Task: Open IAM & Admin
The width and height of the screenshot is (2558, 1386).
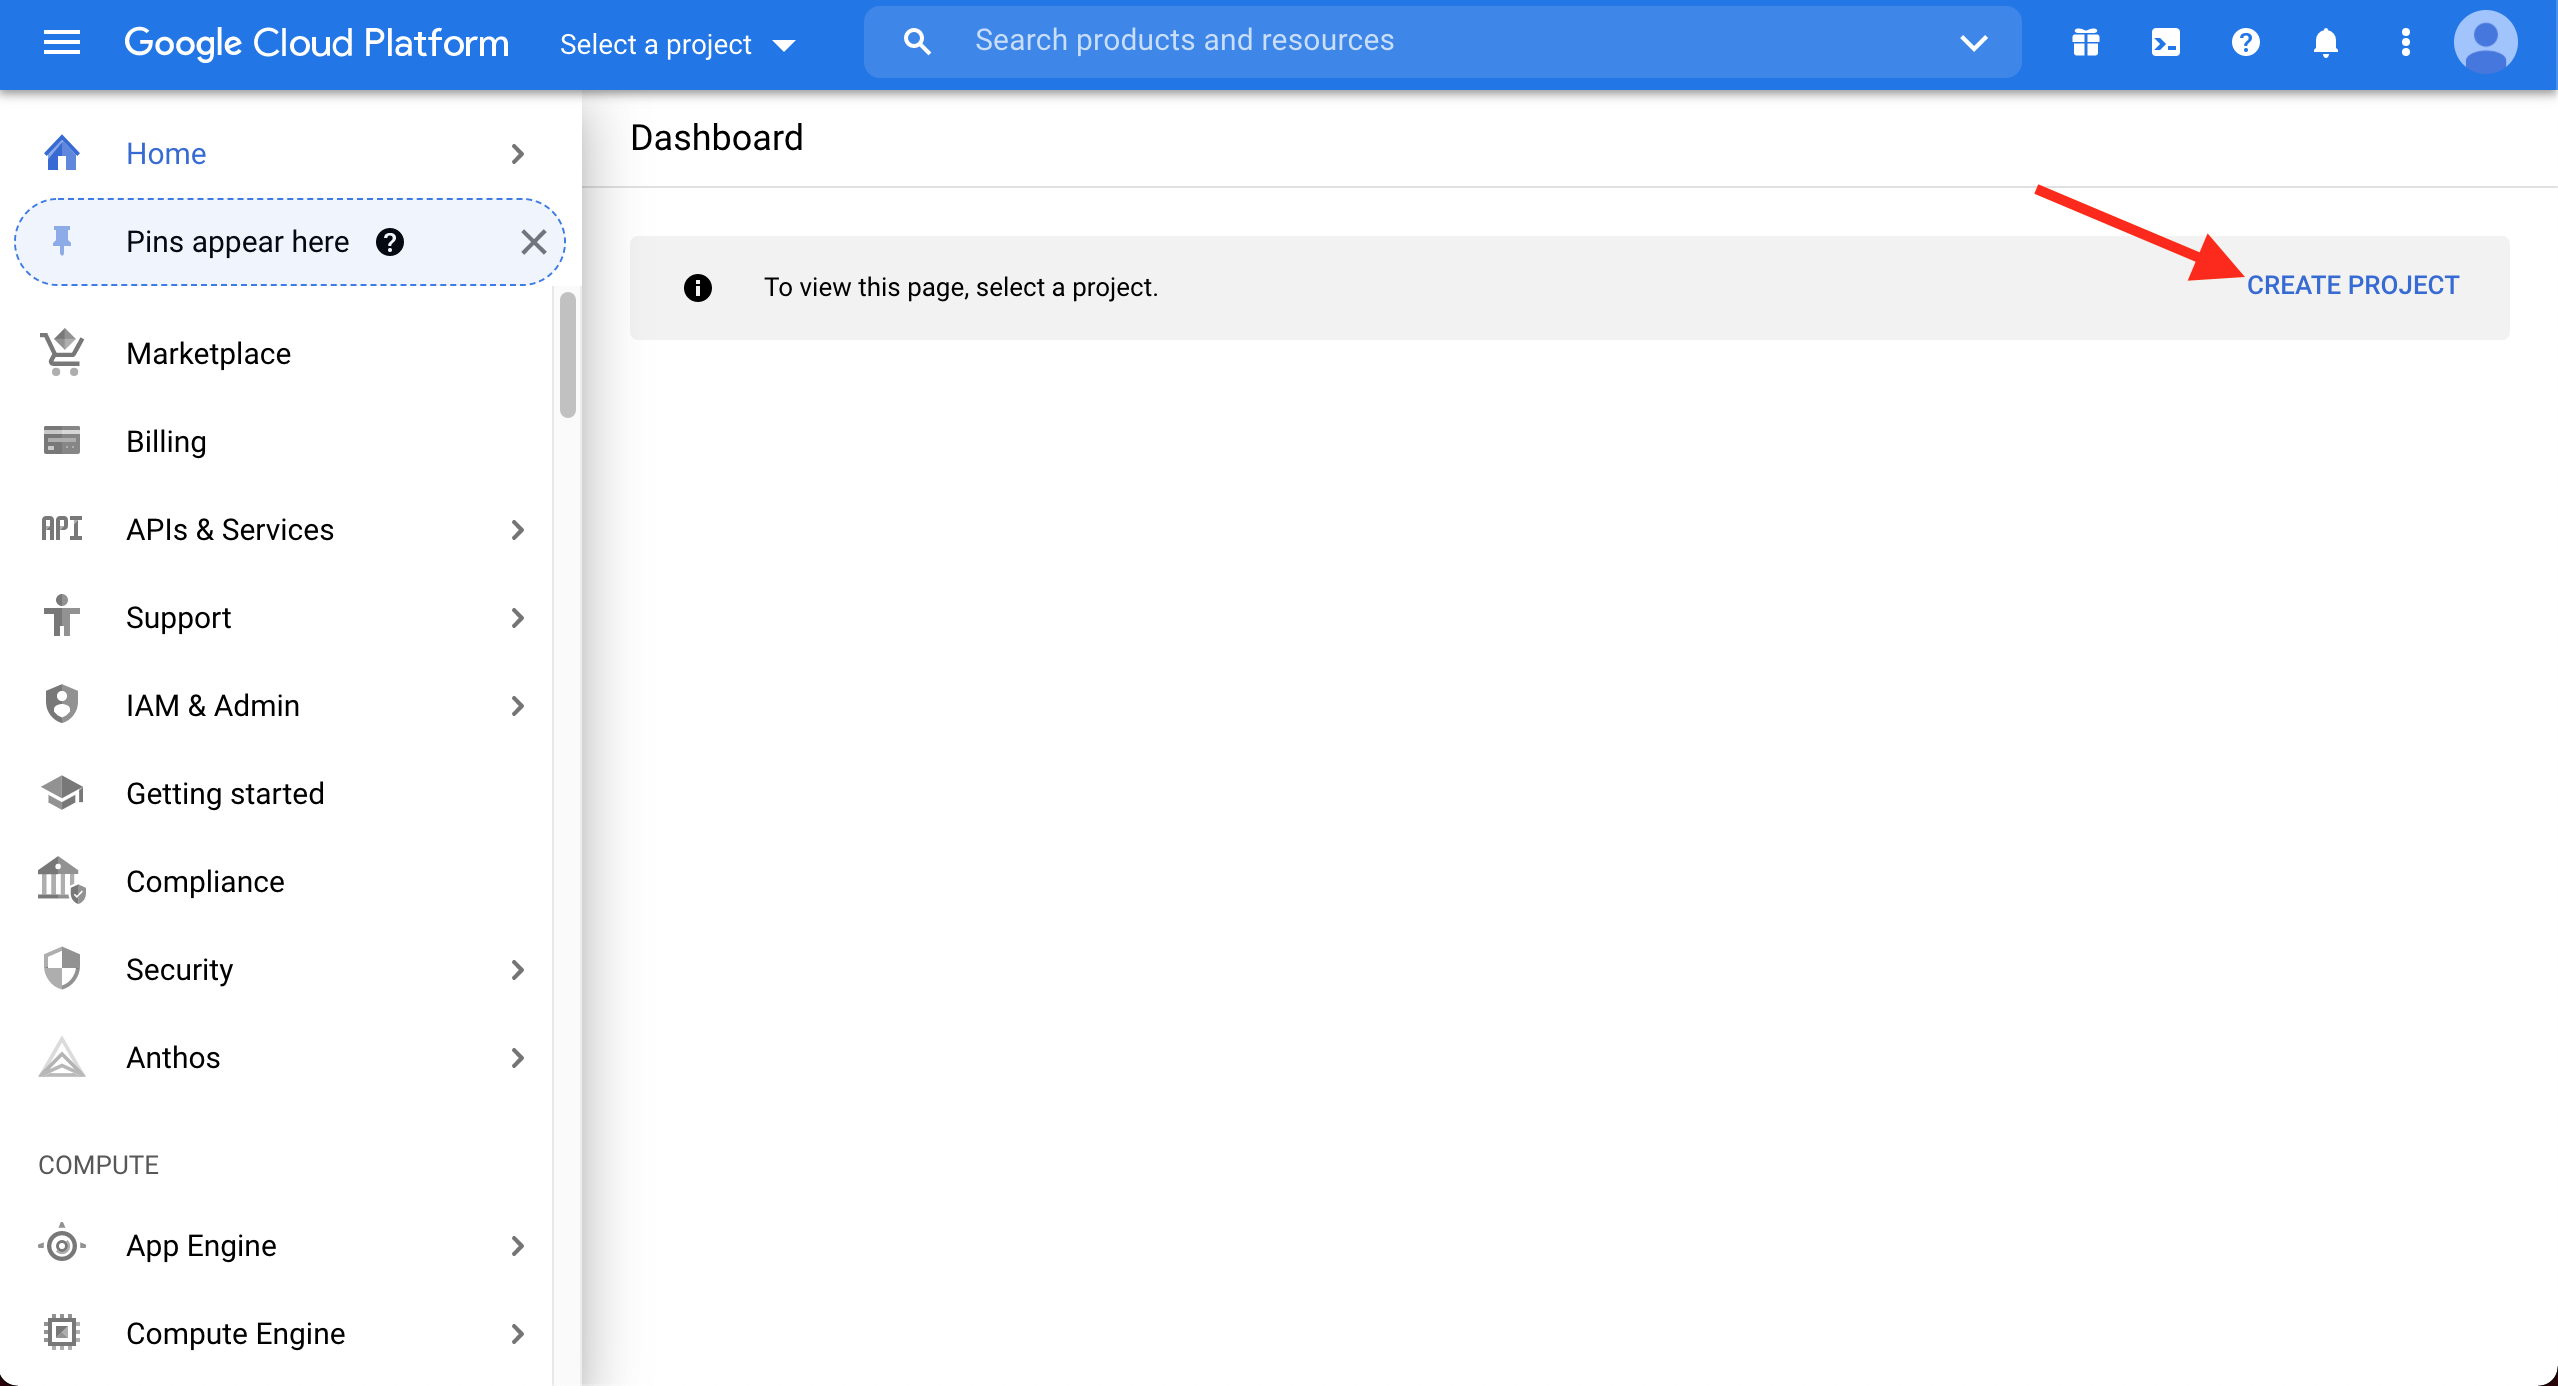Action: coord(213,706)
